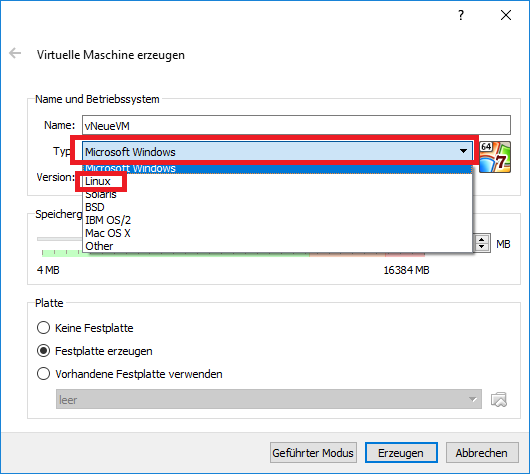Click the Name field containing vNeueVM
Screen dimensions: 530x474
(296, 125)
